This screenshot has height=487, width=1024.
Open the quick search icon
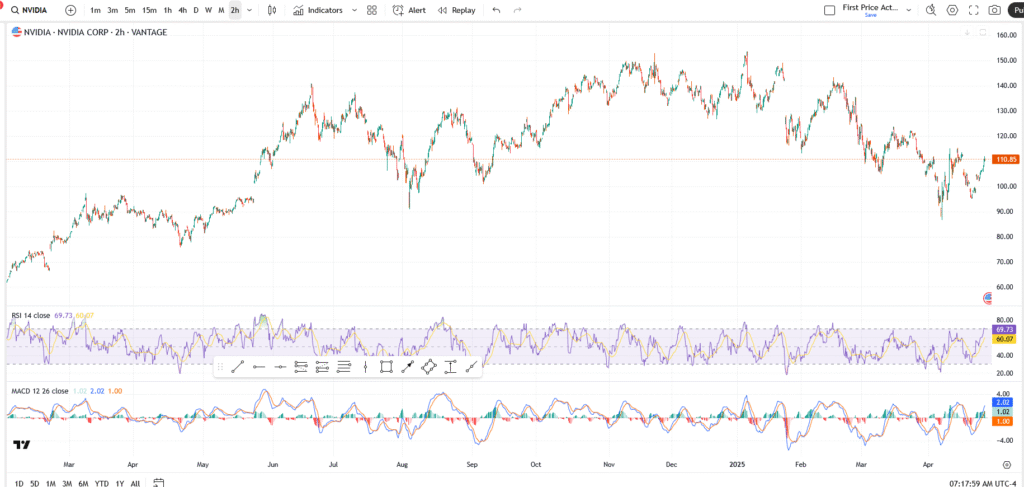[931, 10]
